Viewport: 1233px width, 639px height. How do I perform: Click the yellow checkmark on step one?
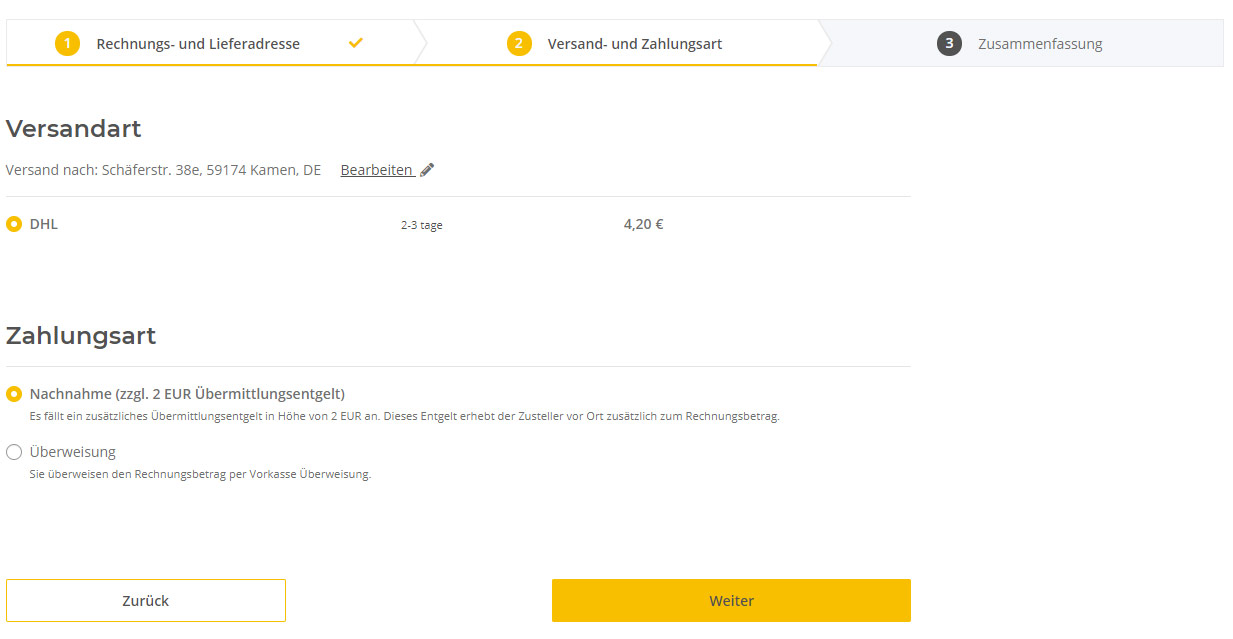coord(356,43)
